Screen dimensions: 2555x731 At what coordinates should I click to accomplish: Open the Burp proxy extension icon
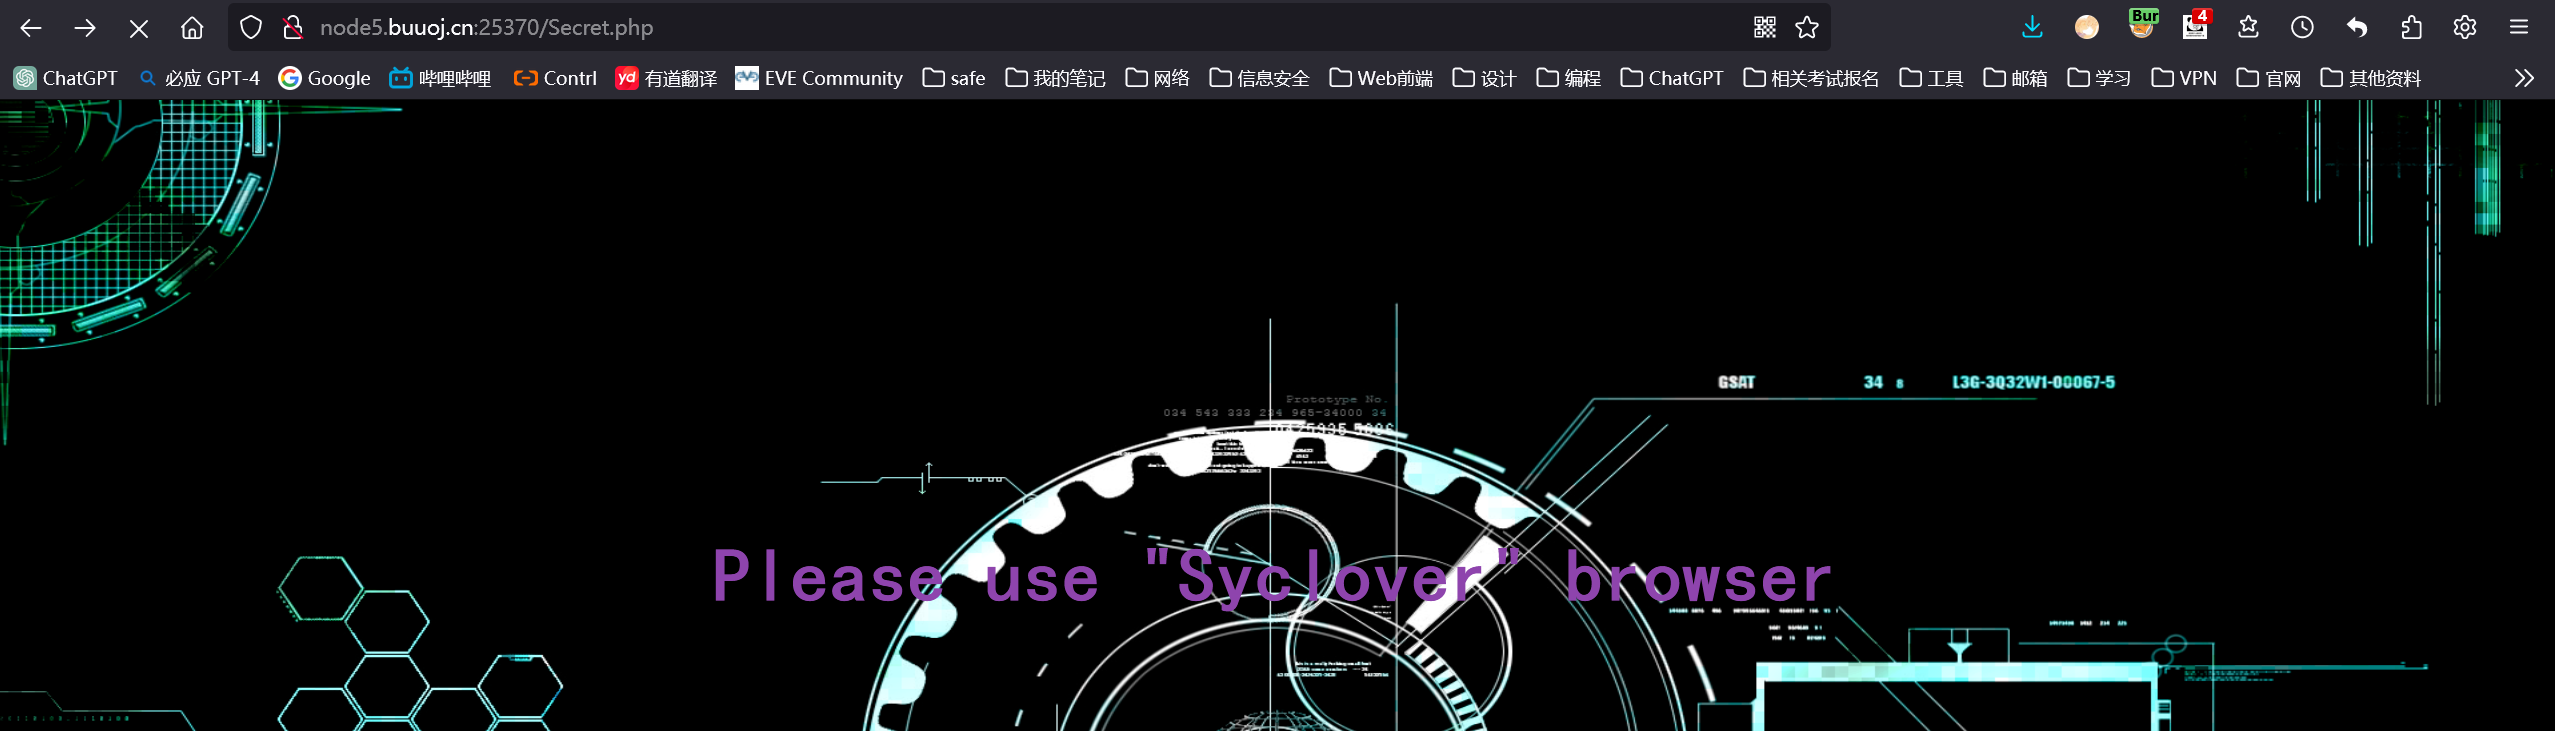pyautogui.click(x=2141, y=24)
